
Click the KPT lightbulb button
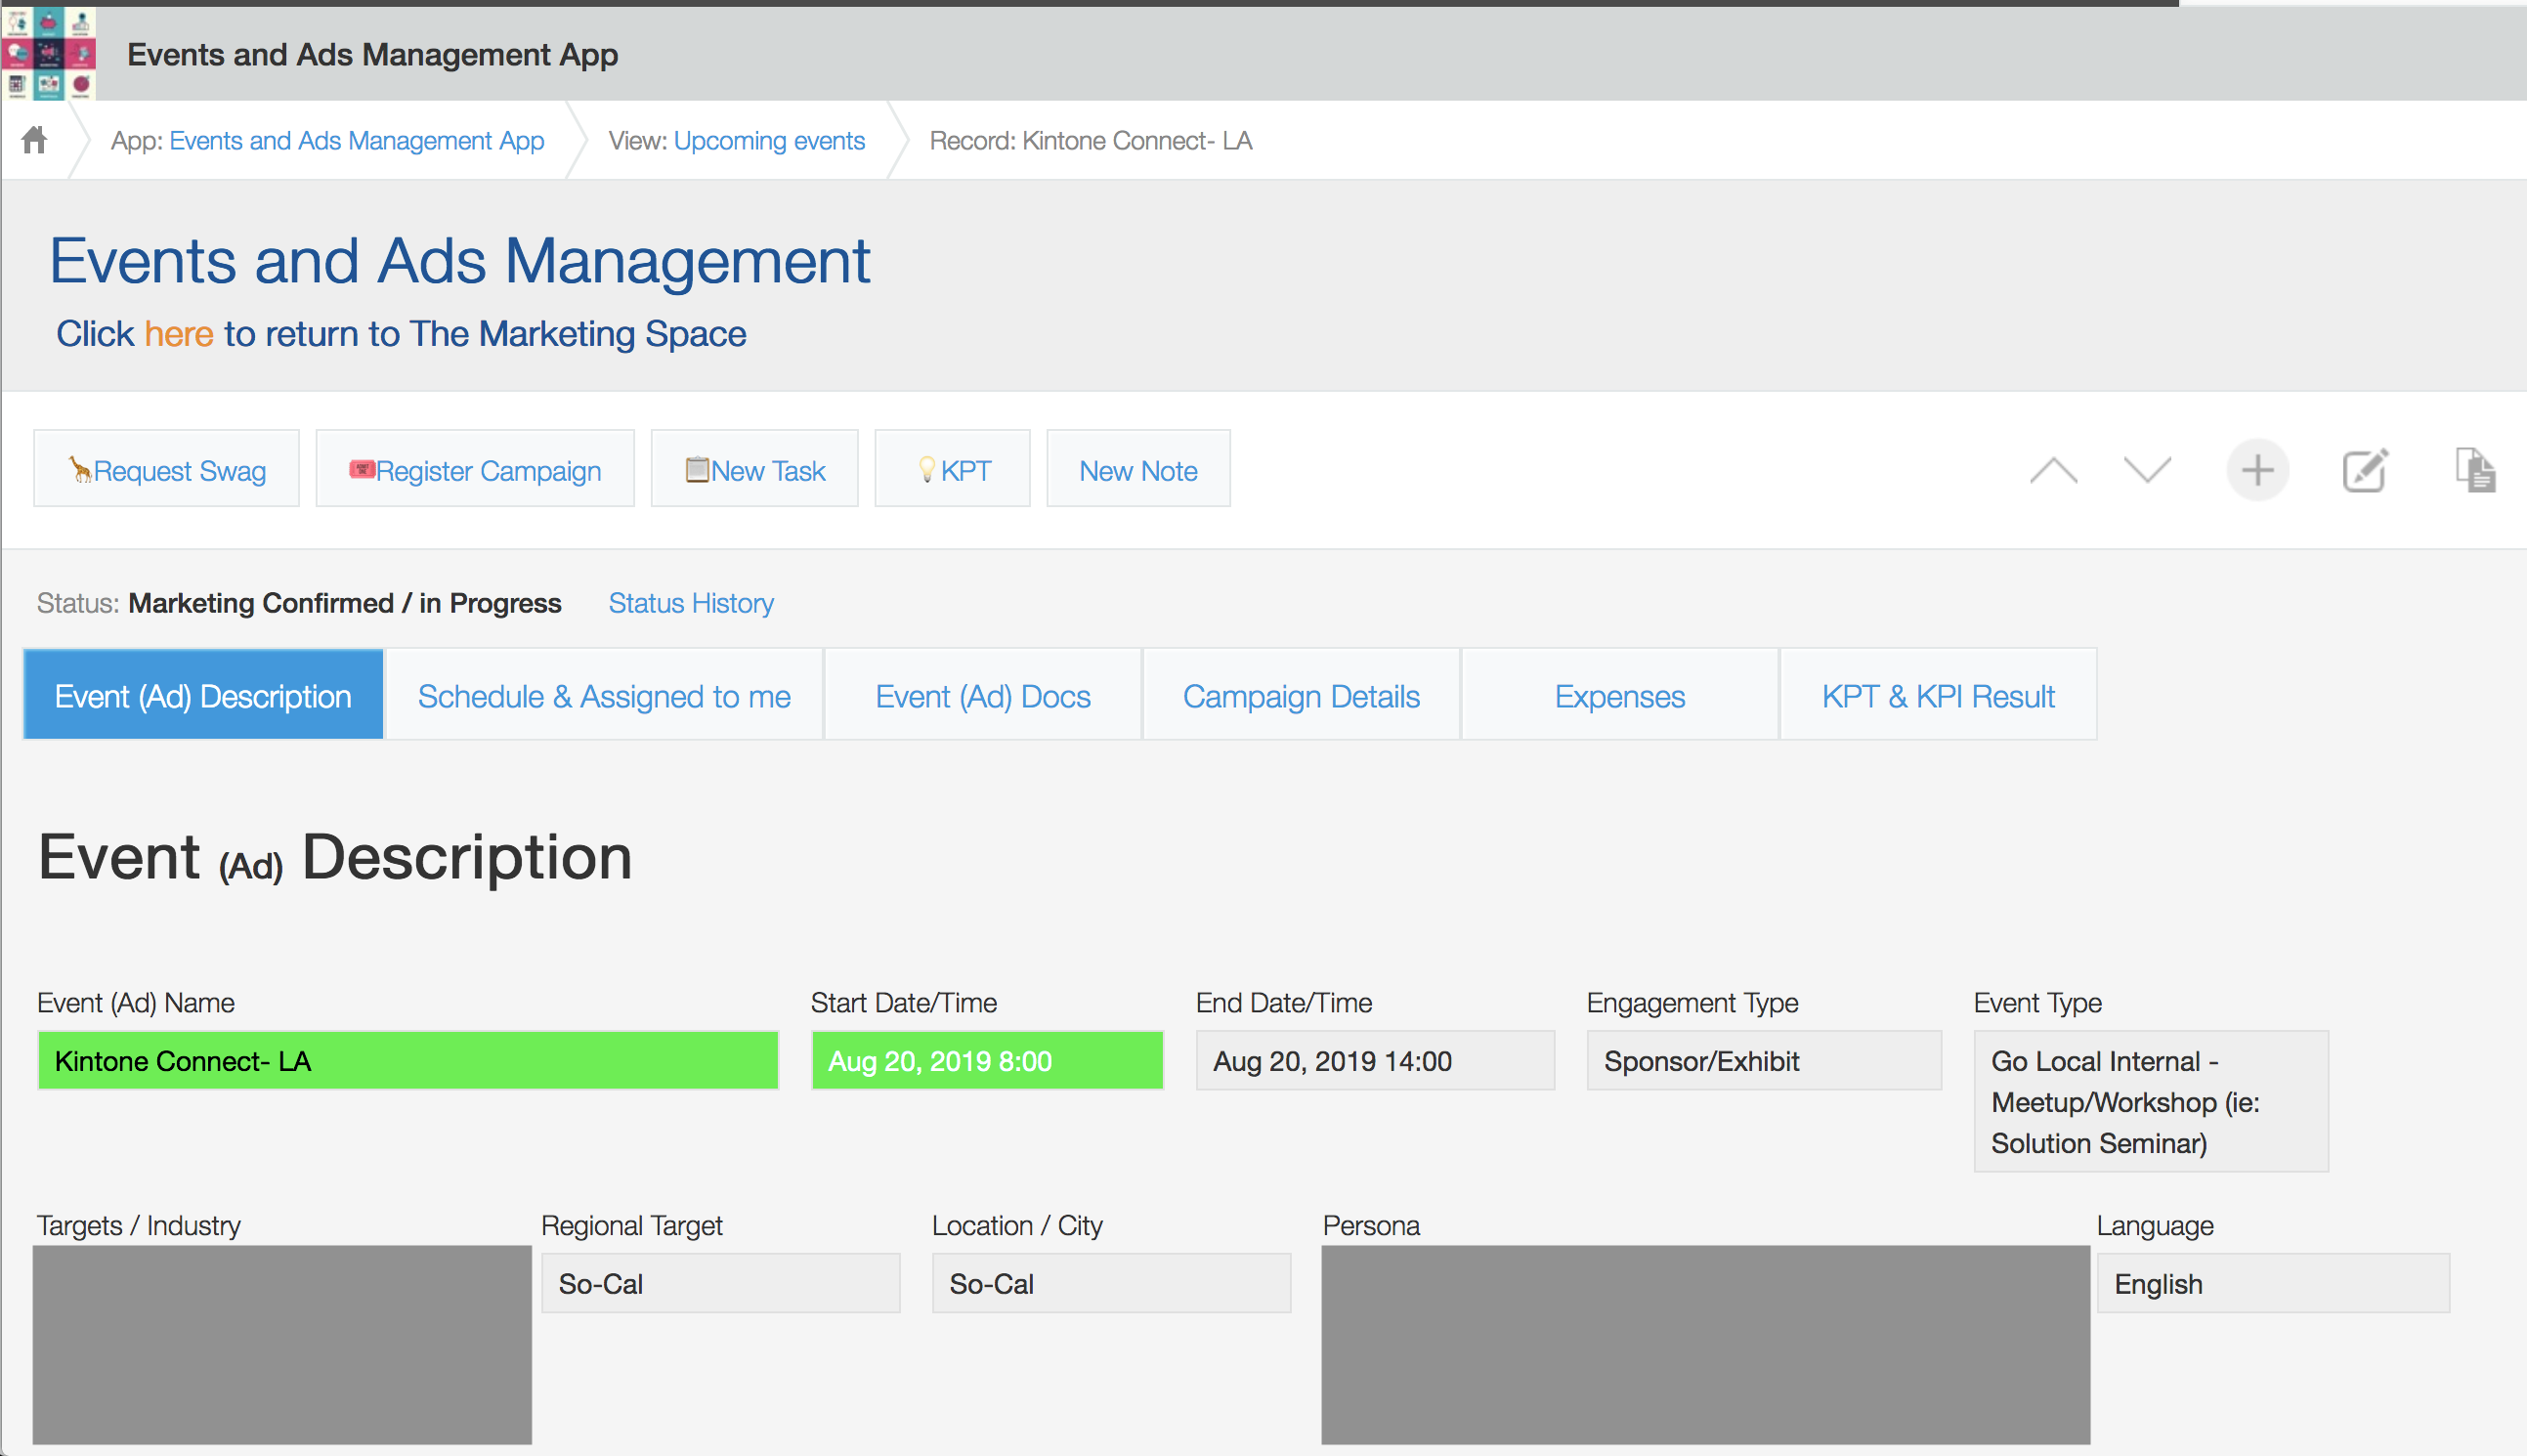click(x=953, y=470)
